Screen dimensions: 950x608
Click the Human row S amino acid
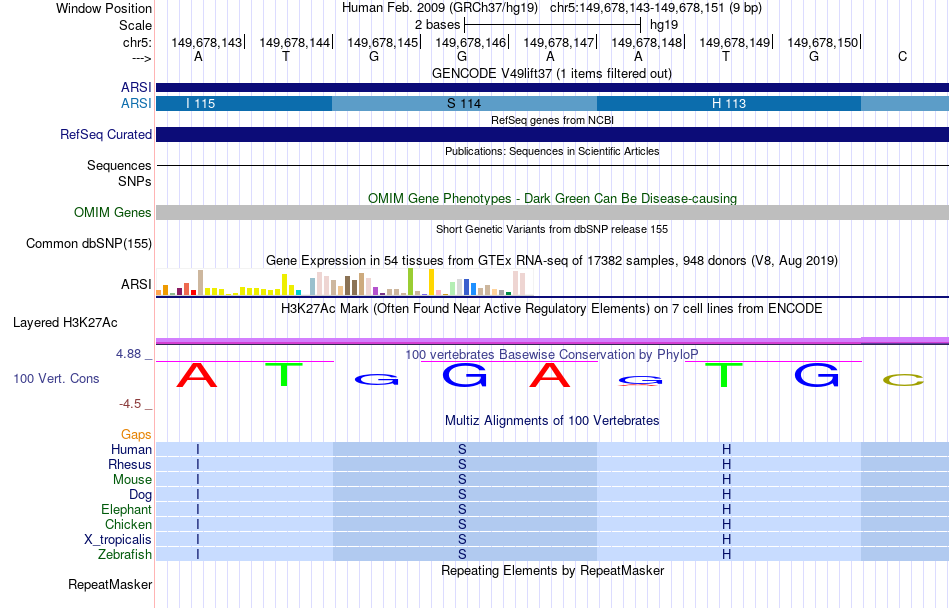click(462, 449)
